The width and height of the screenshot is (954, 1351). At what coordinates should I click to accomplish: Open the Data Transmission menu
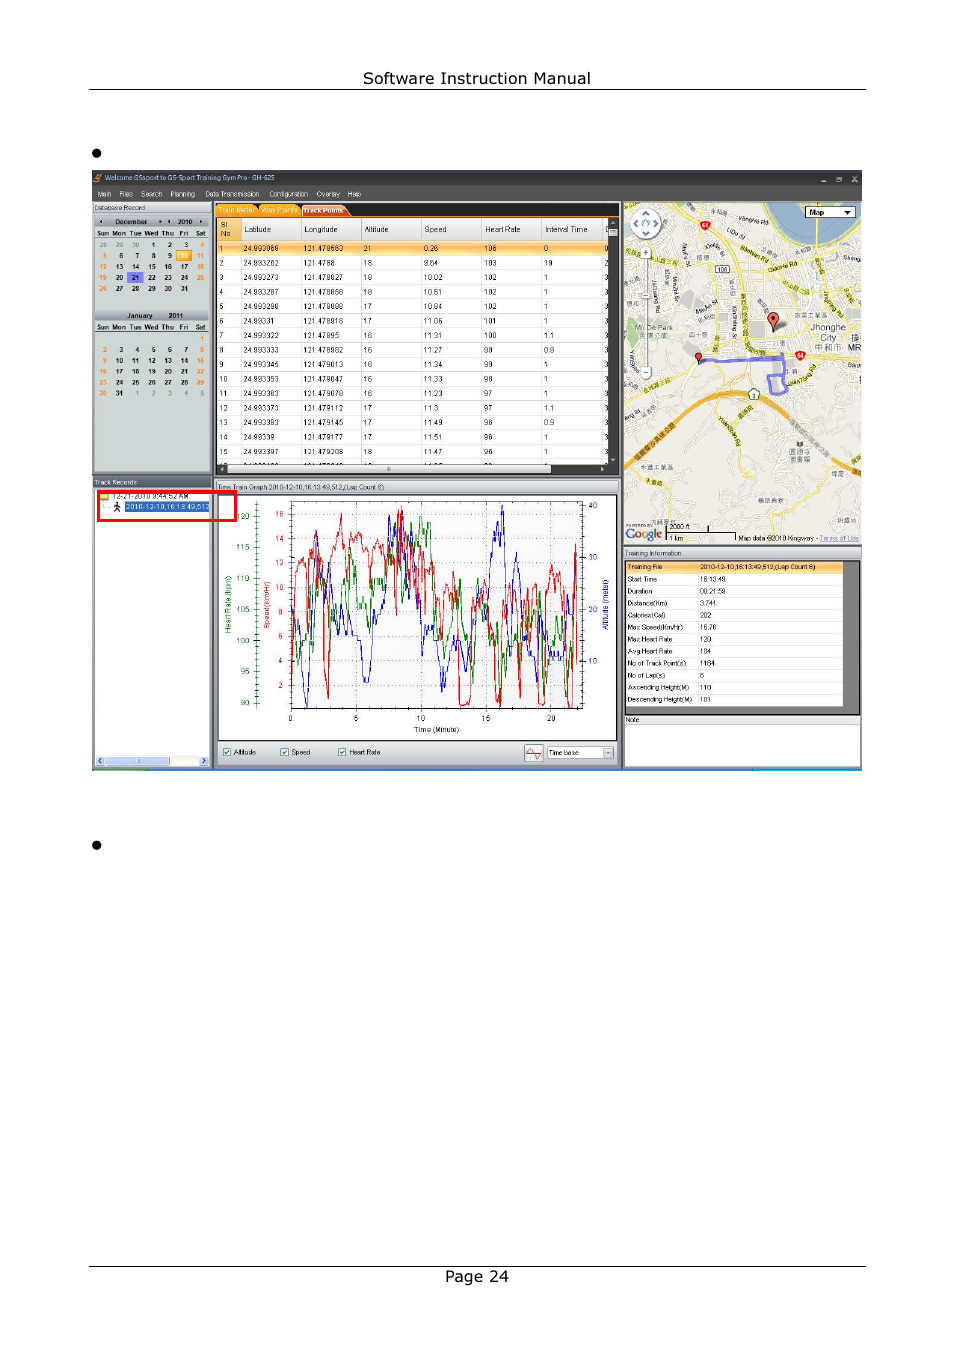[232, 194]
